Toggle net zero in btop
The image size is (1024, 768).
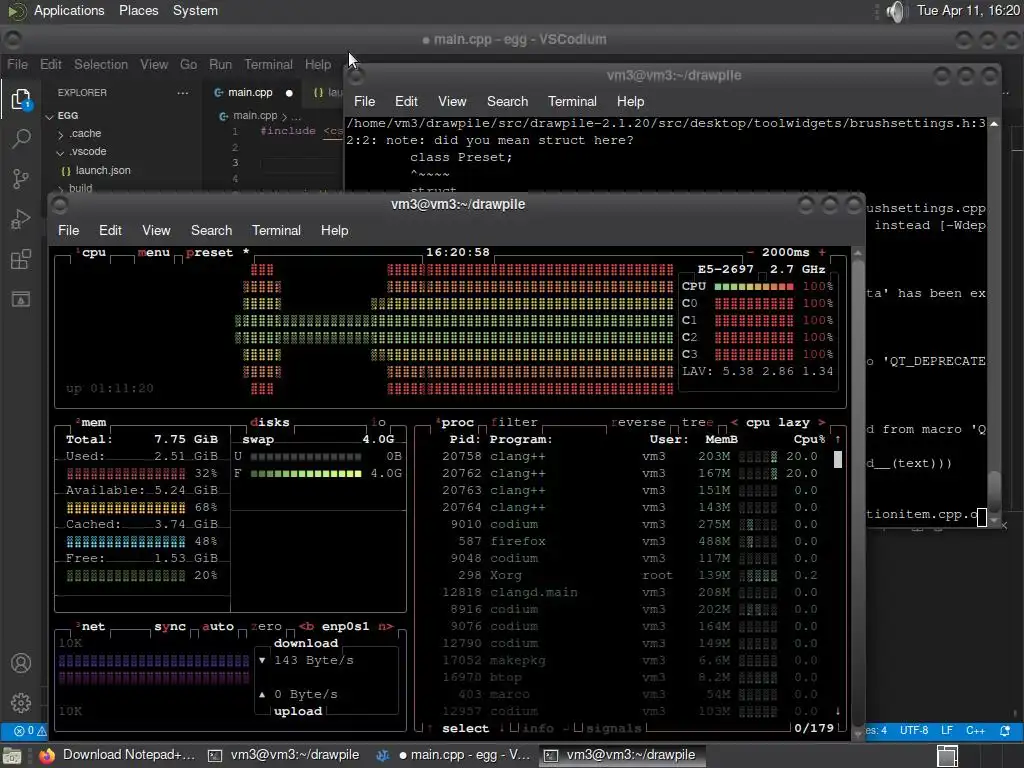coord(266,627)
